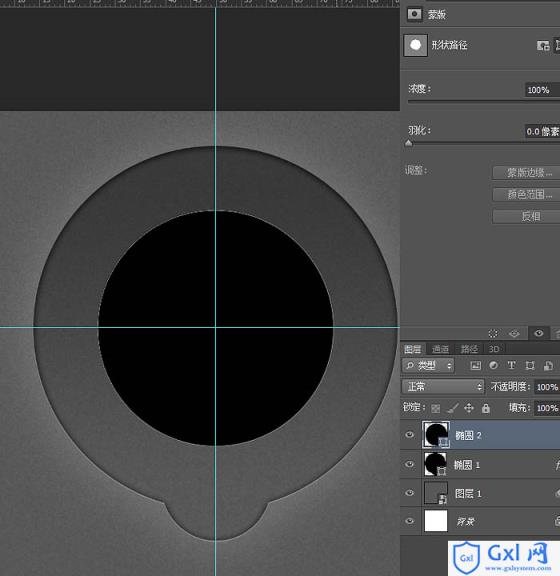The image size is (560, 576).
Task: Hide the 椭圆 2 layer
Action: (x=409, y=435)
